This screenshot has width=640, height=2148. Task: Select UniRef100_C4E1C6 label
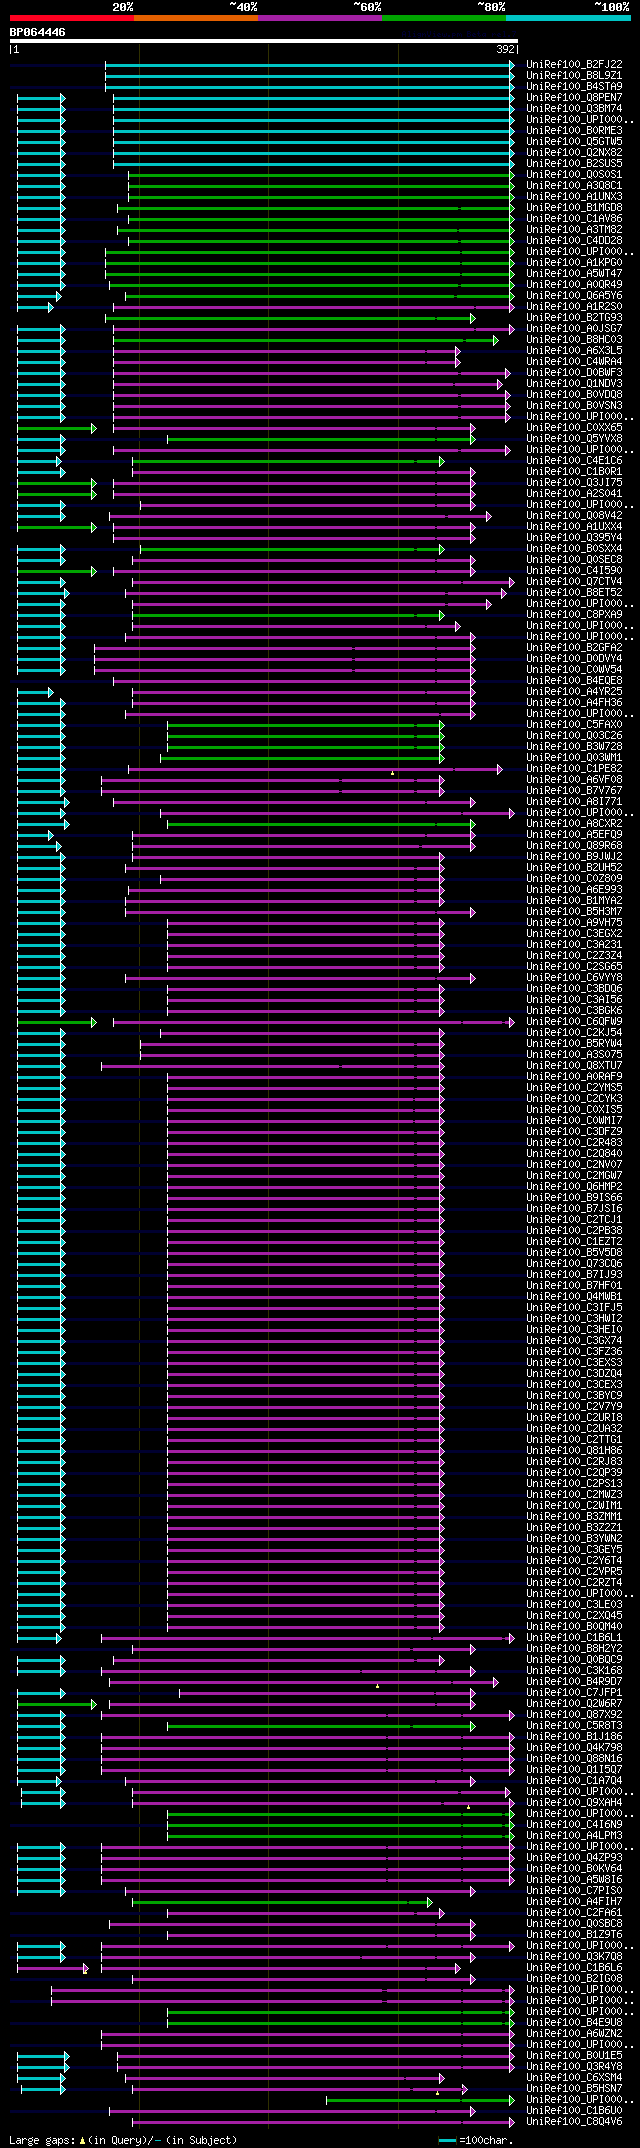(574, 460)
